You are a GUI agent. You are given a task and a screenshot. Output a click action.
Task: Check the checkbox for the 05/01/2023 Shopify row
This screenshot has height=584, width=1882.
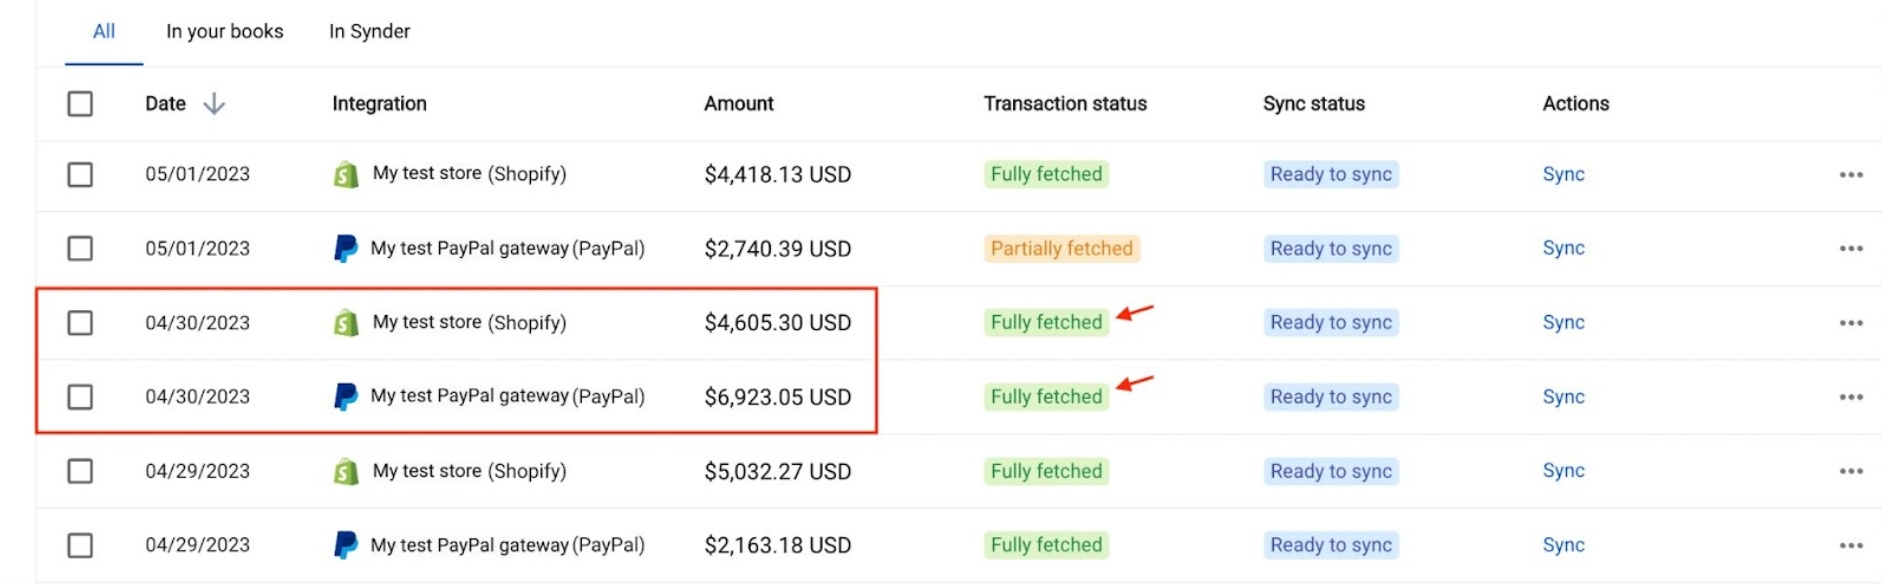[x=81, y=174]
